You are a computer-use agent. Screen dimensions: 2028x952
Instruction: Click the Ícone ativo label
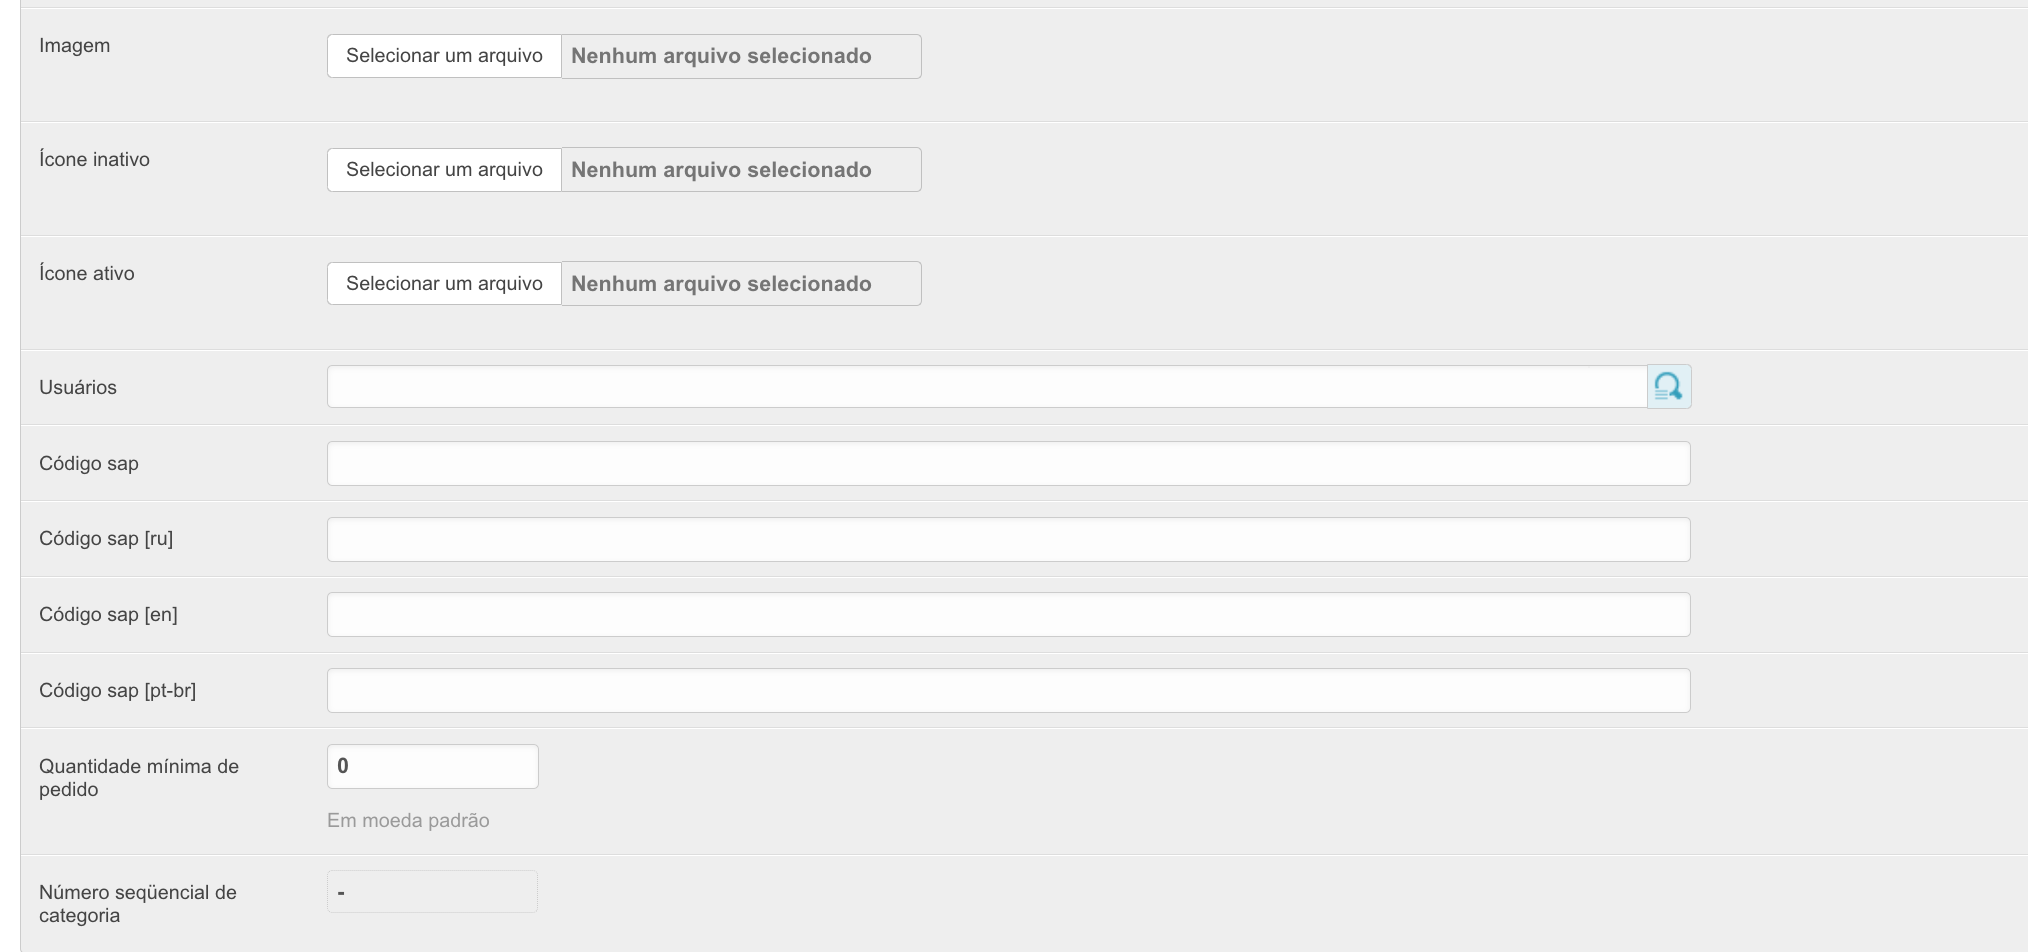tap(86, 274)
